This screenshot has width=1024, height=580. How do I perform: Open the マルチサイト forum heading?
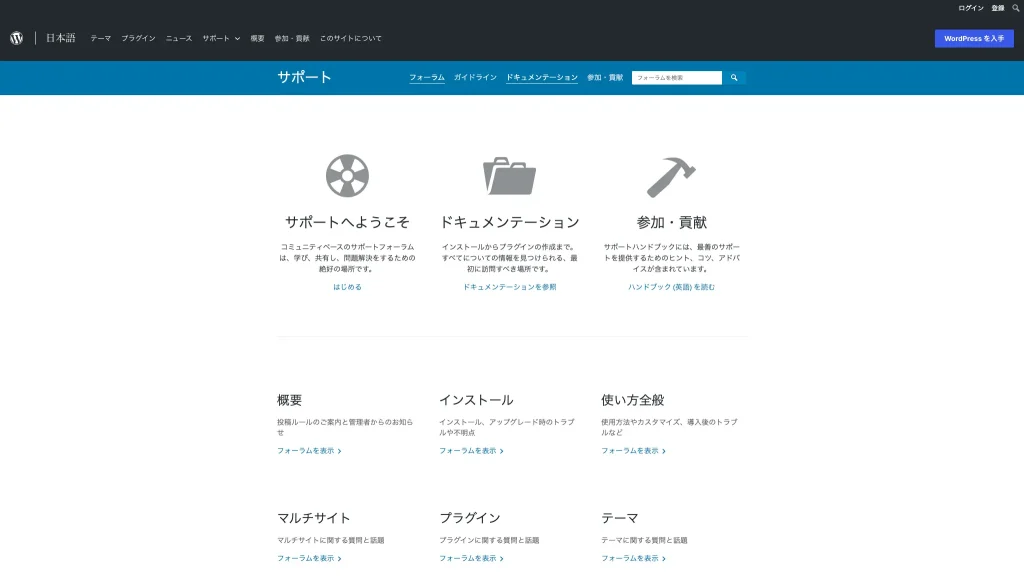313,518
